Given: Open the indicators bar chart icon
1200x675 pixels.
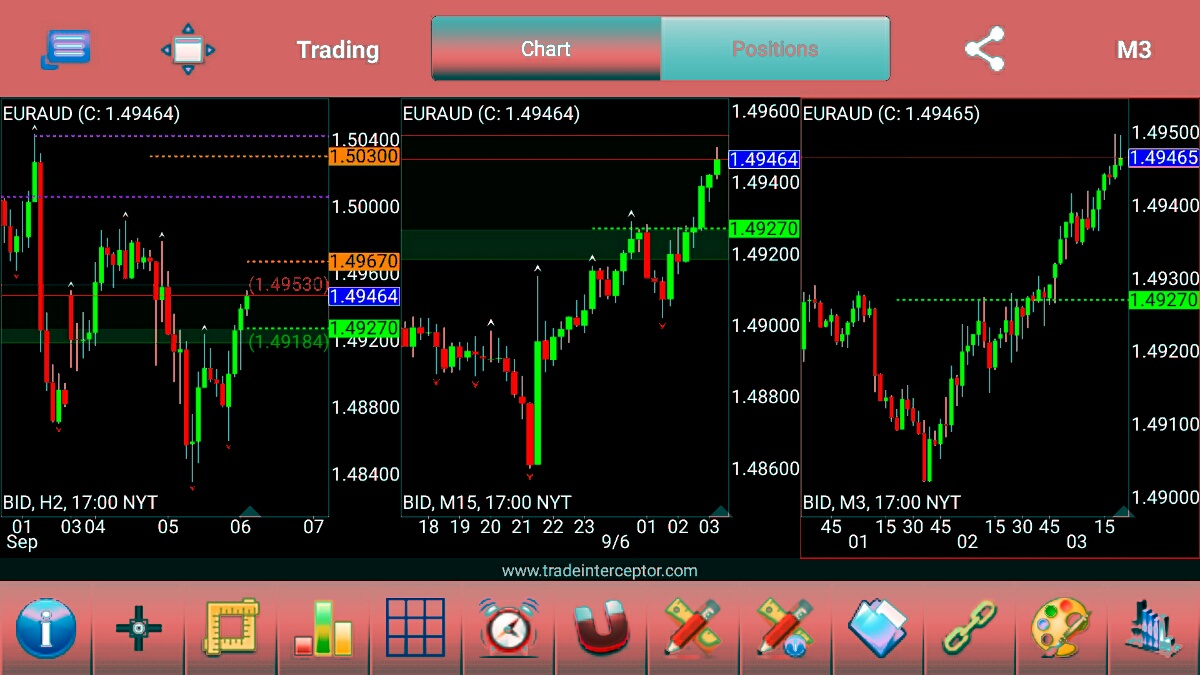Looking at the screenshot, I should coord(323,629).
